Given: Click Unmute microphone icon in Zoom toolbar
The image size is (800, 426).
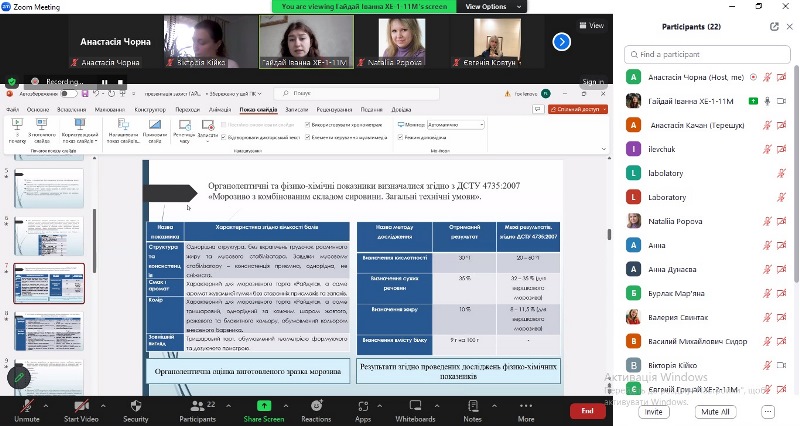Looking at the screenshot, I should click(27, 407).
